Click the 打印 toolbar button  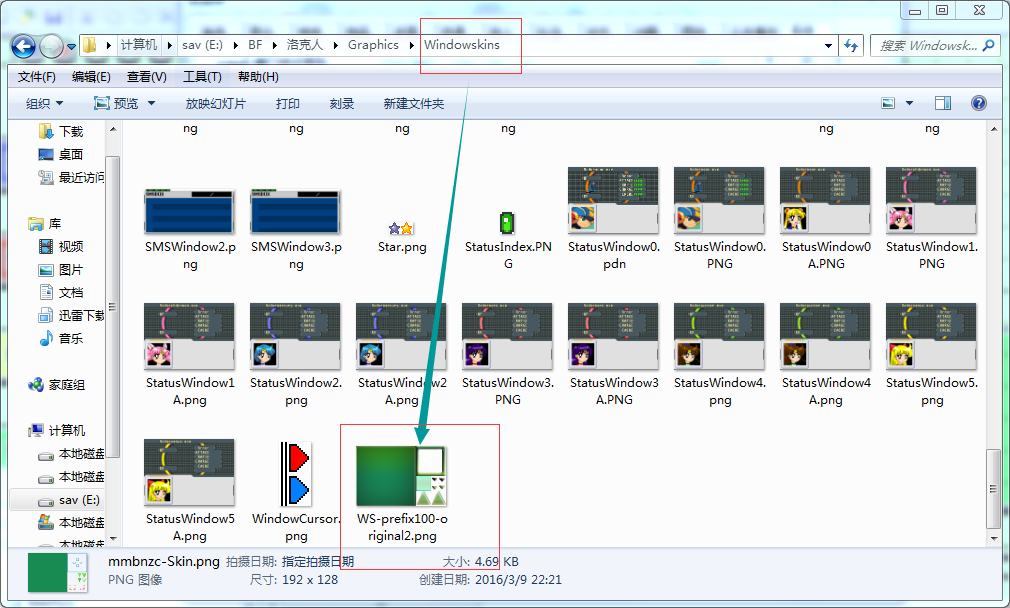pos(288,104)
